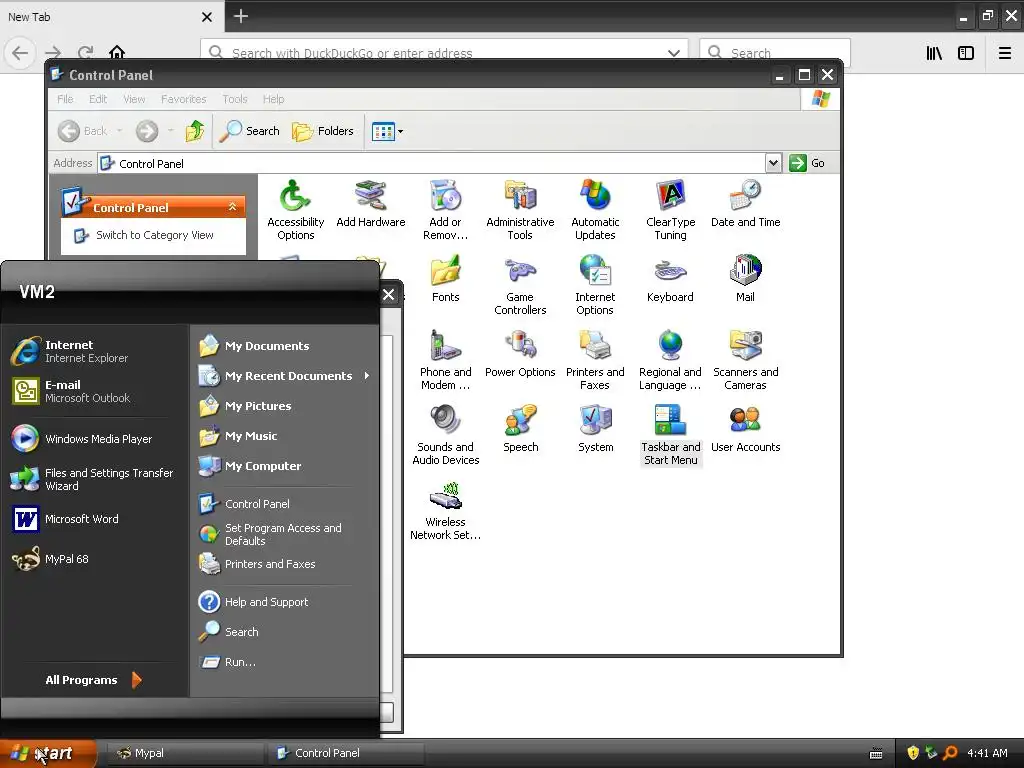Expand All Programs list

point(93,680)
